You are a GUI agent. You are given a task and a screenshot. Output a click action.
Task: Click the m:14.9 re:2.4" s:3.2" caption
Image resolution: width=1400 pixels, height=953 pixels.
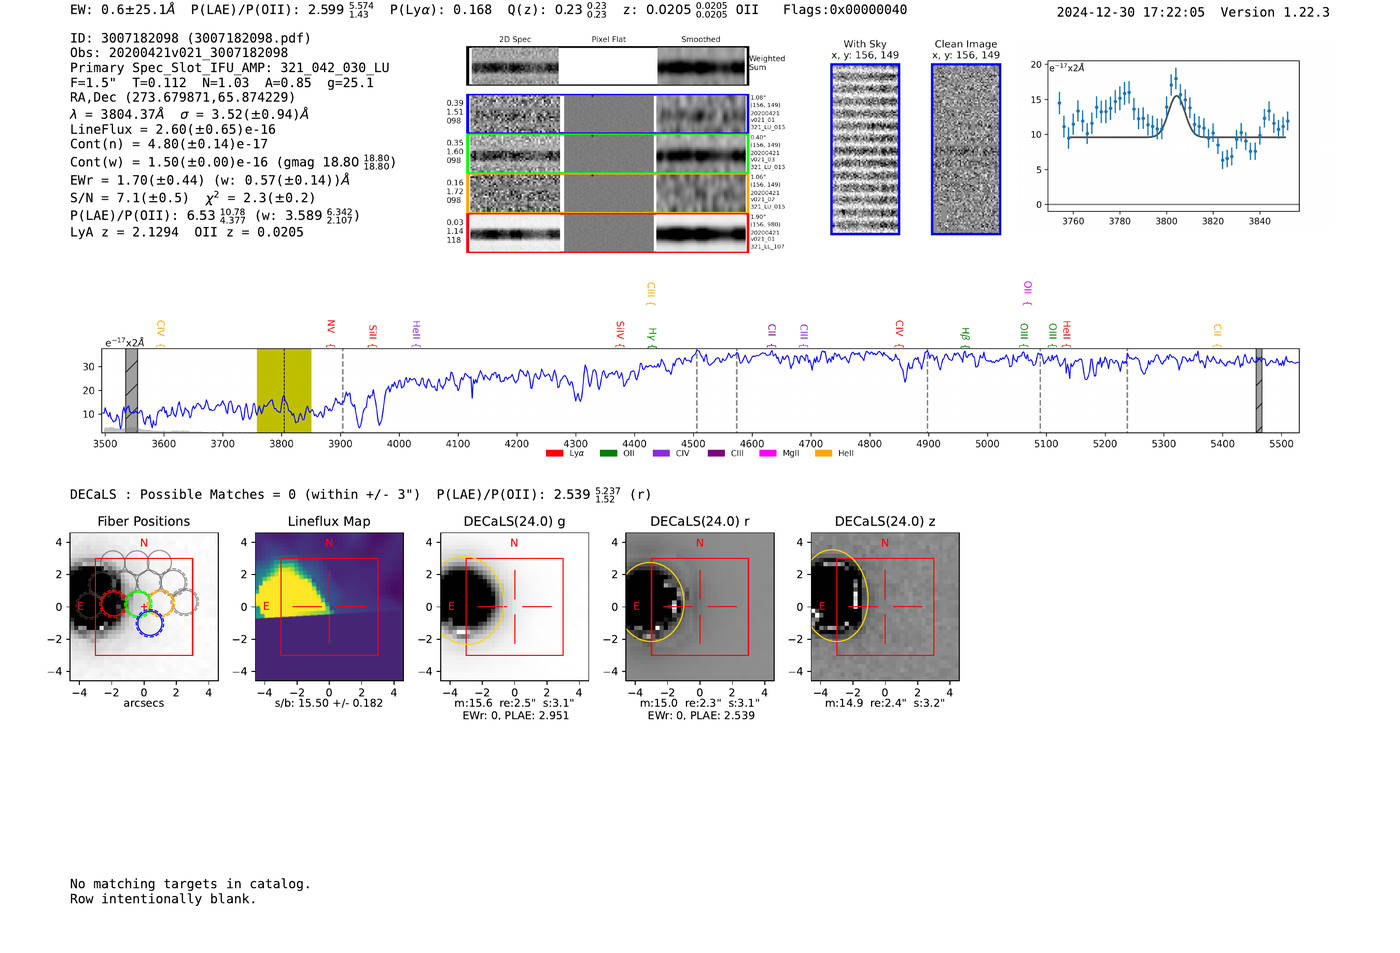tap(885, 703)
